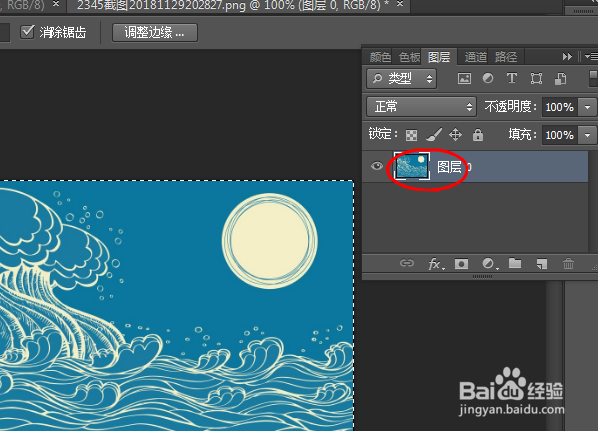The height and width of the screenshot is (431, 598).
Task: Collapse panels with the double-arrow icon
Action: 567,57
